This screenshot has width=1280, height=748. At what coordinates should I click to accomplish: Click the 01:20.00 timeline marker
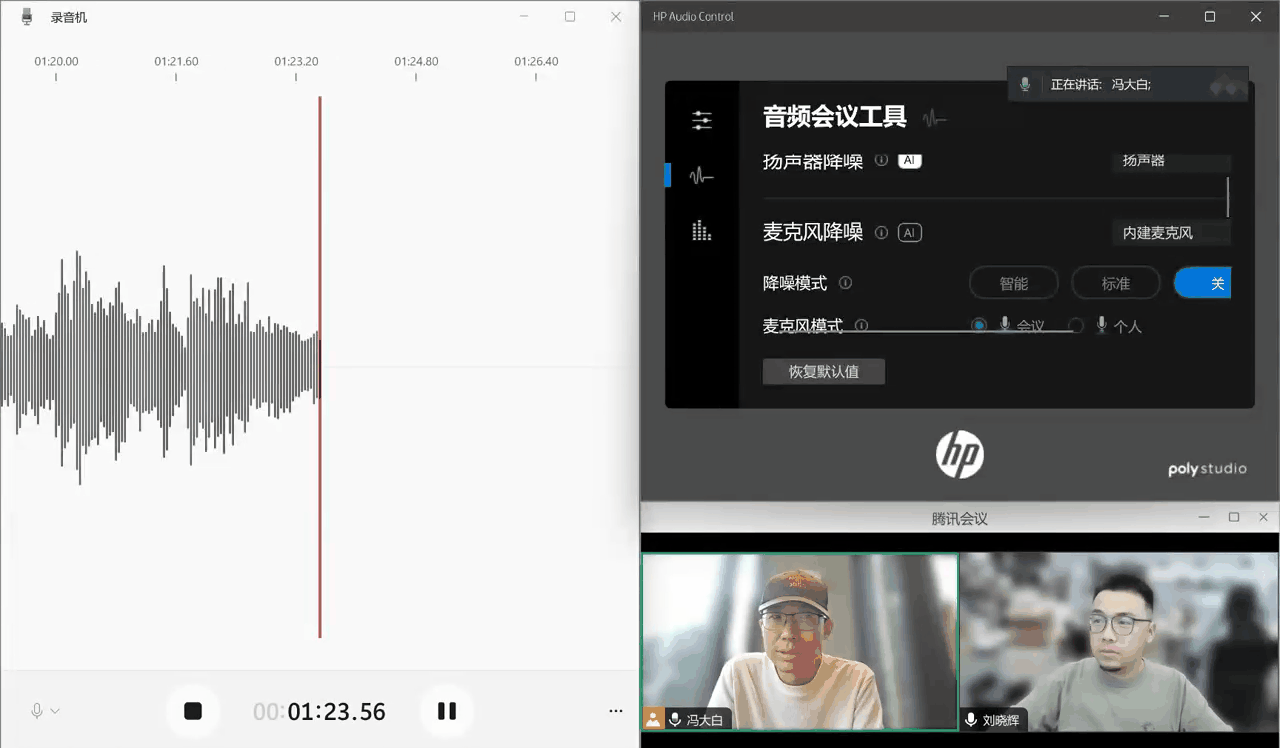click(56, 62)
